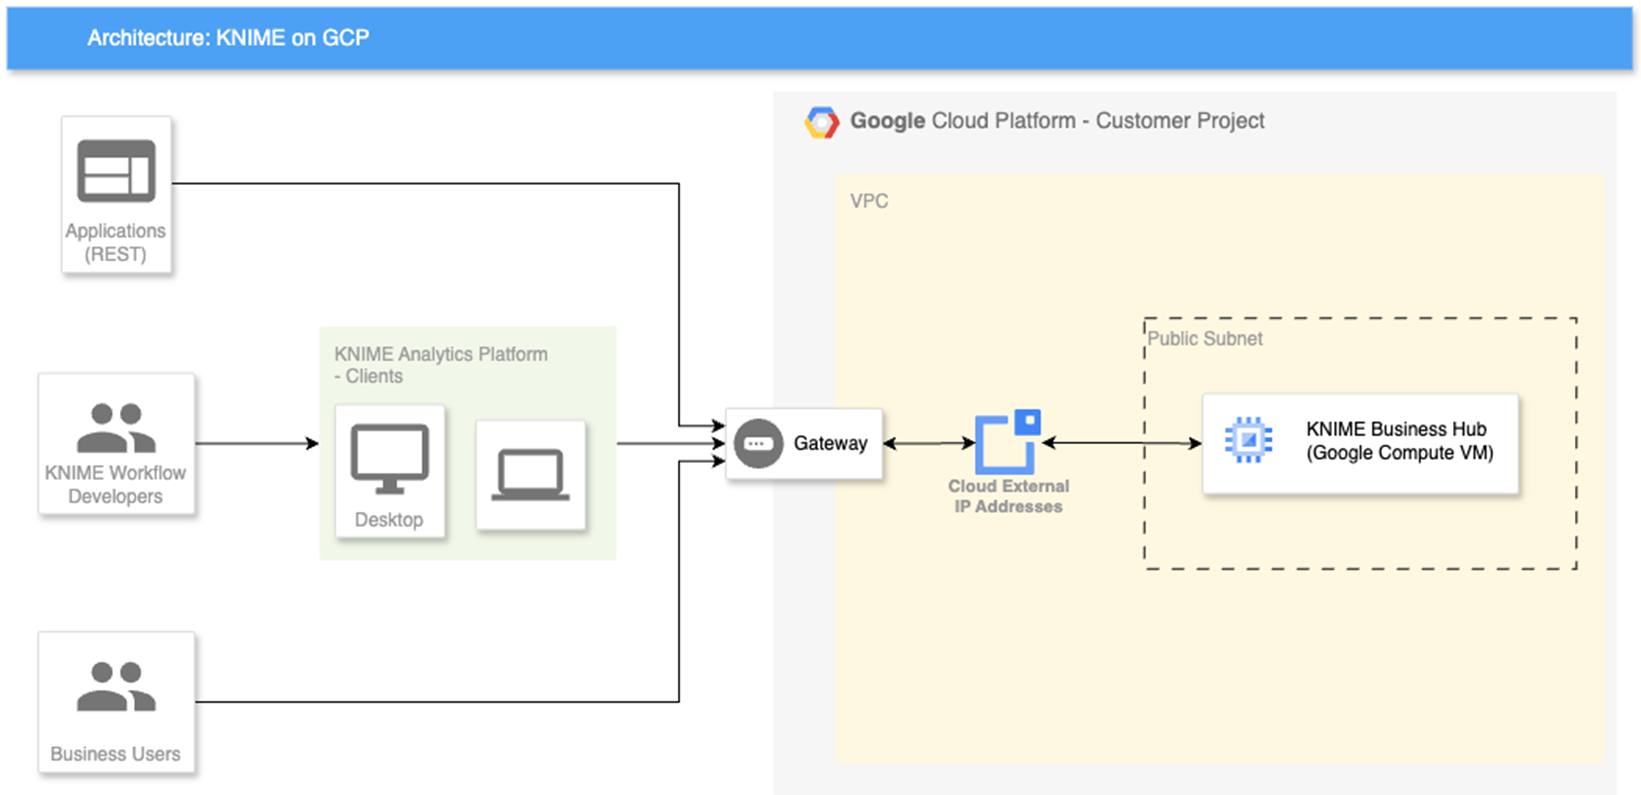Screen dimensions: 1641x795
Task: Click the VPC label
Action: [x=868, y=201]
